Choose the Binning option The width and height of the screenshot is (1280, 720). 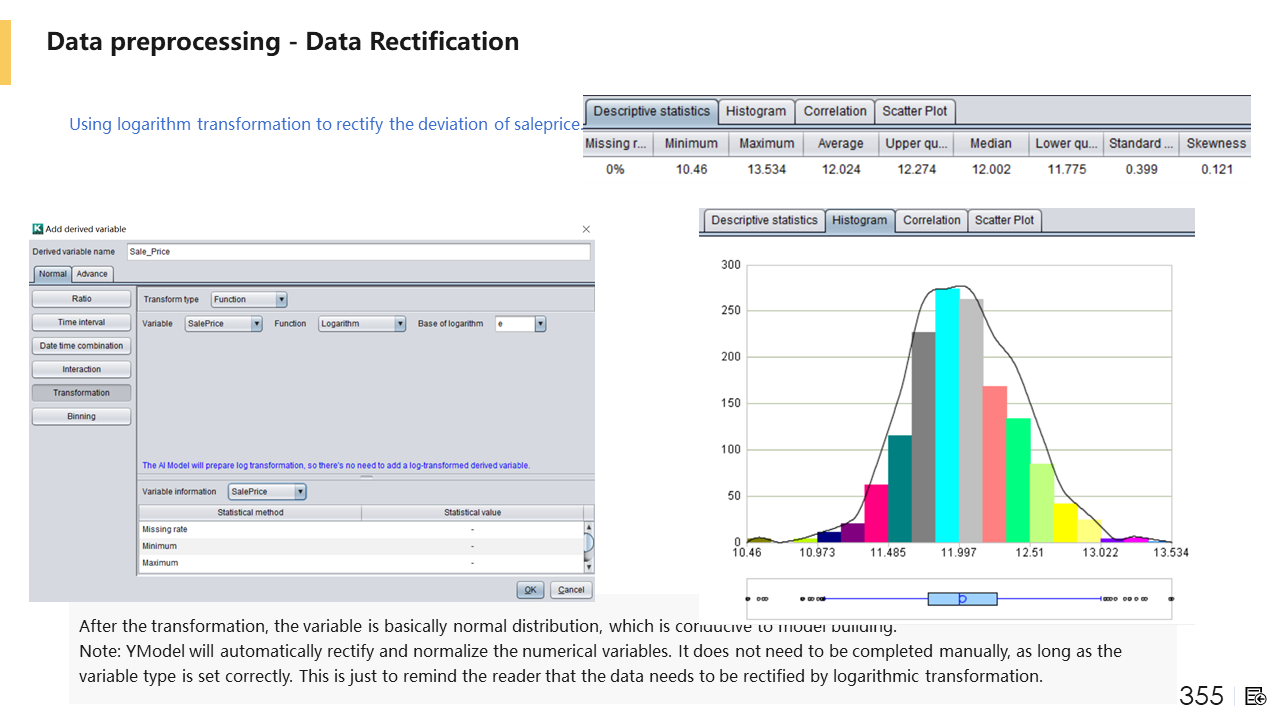[x=81, y=416]
